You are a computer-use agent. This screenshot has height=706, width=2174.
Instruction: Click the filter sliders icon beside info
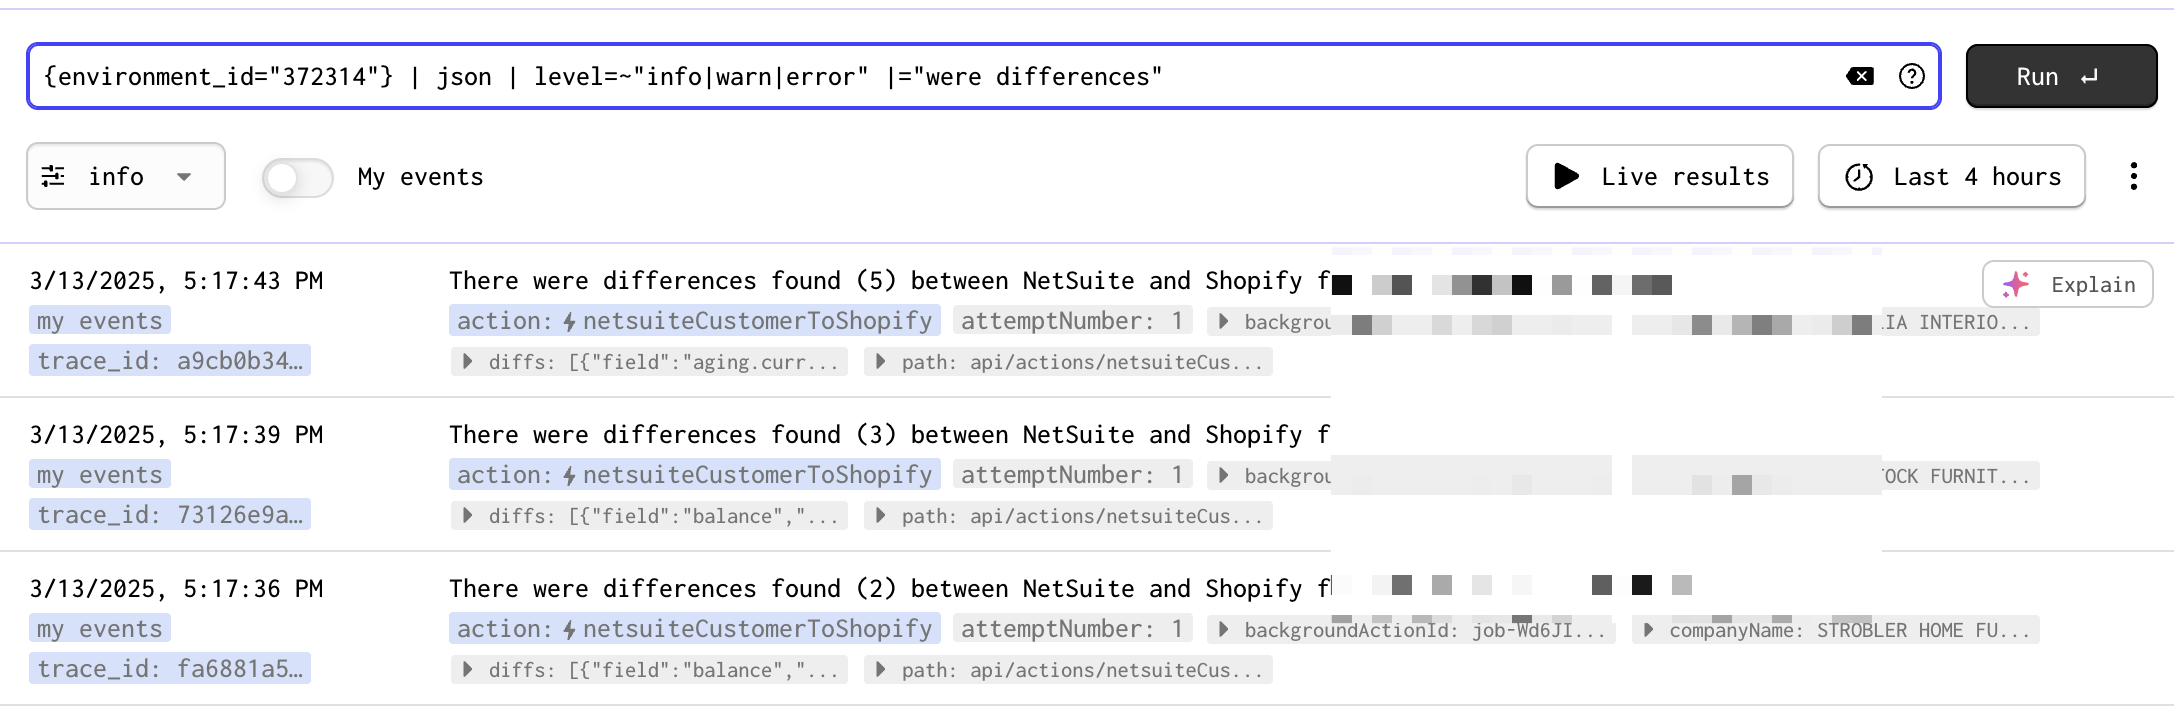53,177
